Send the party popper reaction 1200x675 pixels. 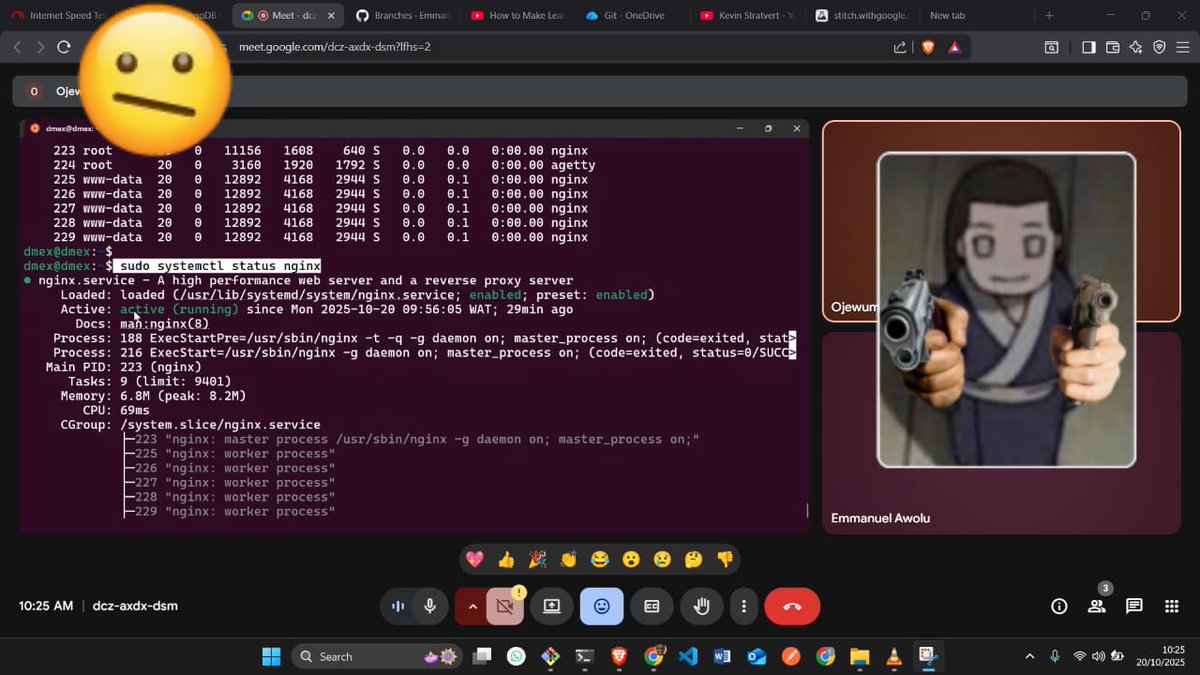coord(538,559)
